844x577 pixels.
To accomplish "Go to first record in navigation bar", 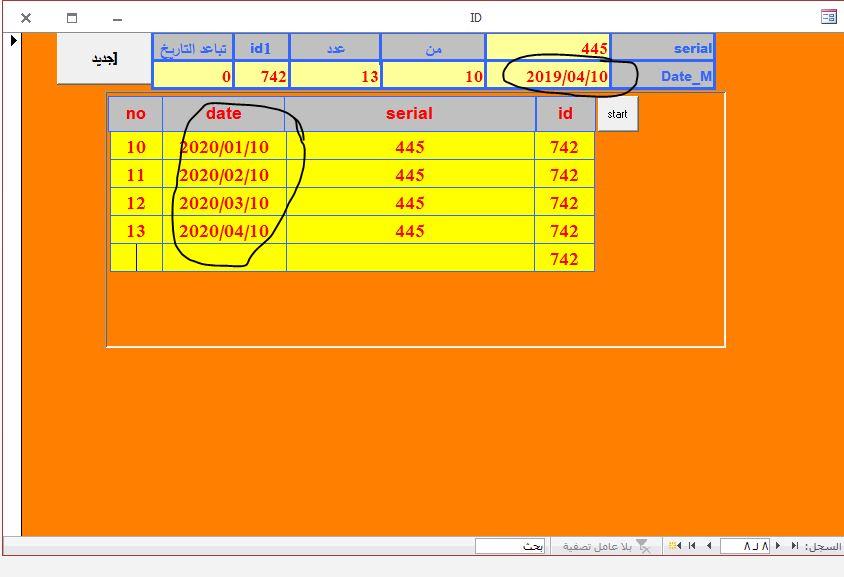I will 795,546.
